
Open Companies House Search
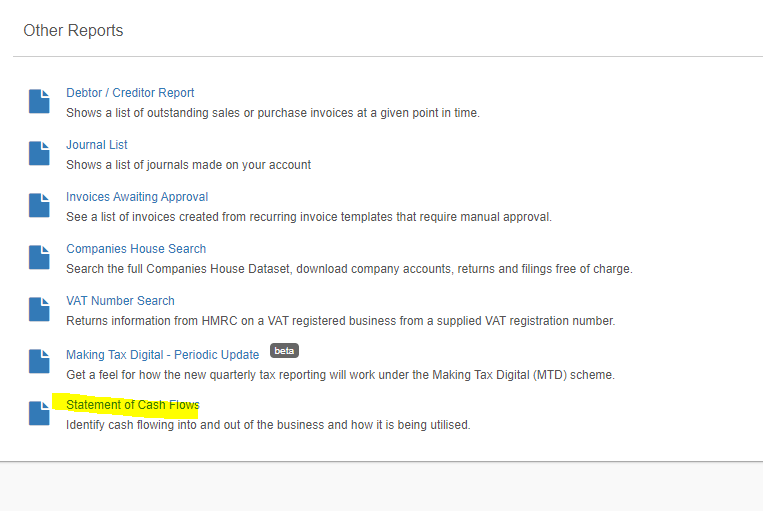(x=136, y=249)
